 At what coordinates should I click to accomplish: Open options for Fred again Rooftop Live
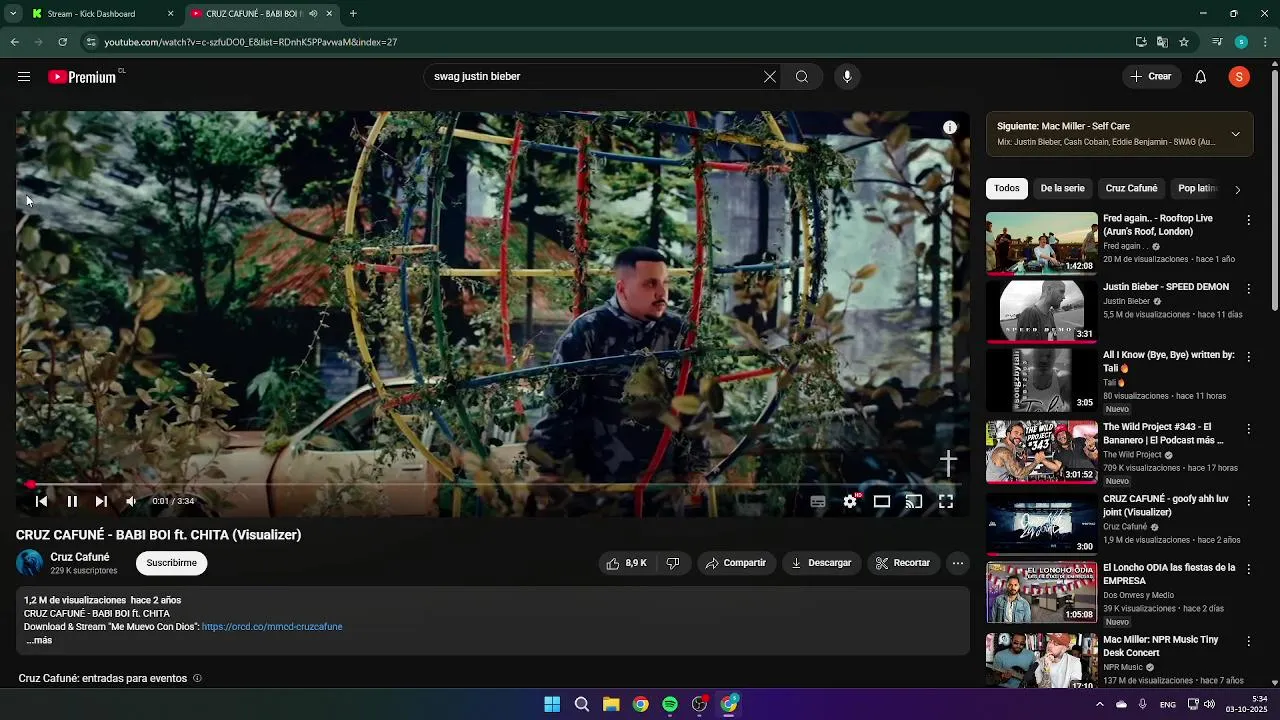coord(1248,219)
